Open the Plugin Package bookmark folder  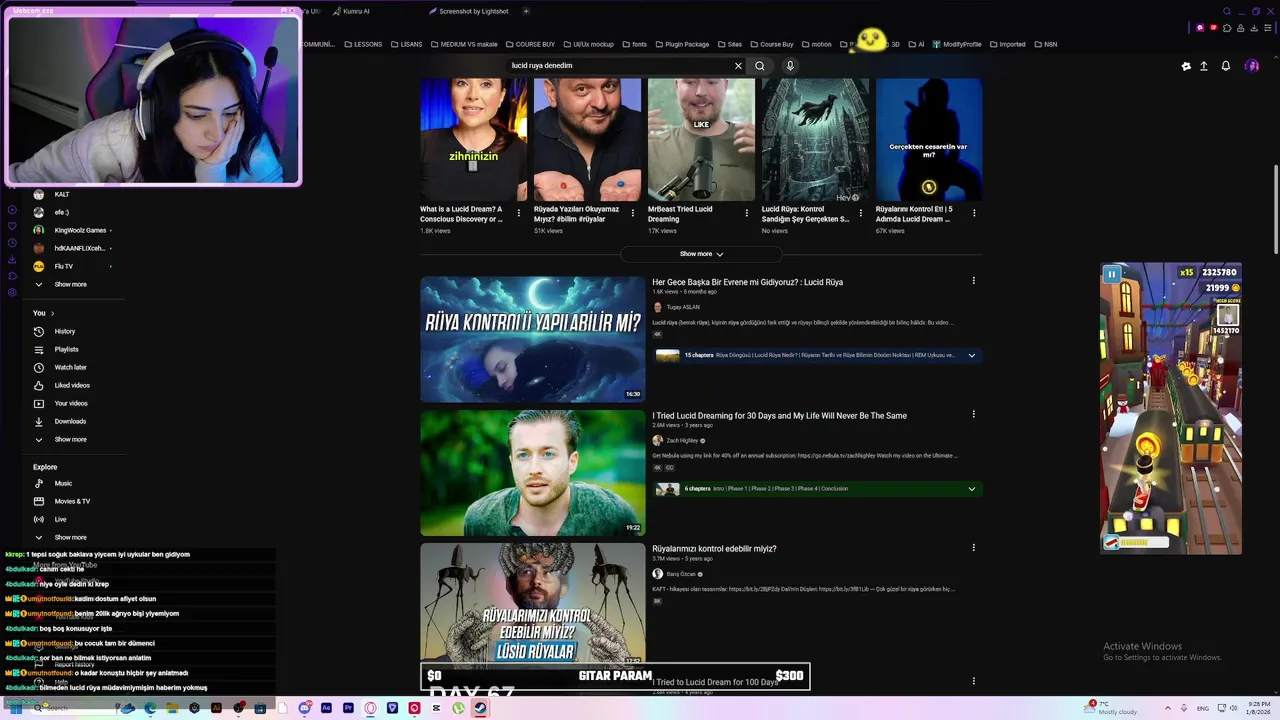(x=682, y=44)
